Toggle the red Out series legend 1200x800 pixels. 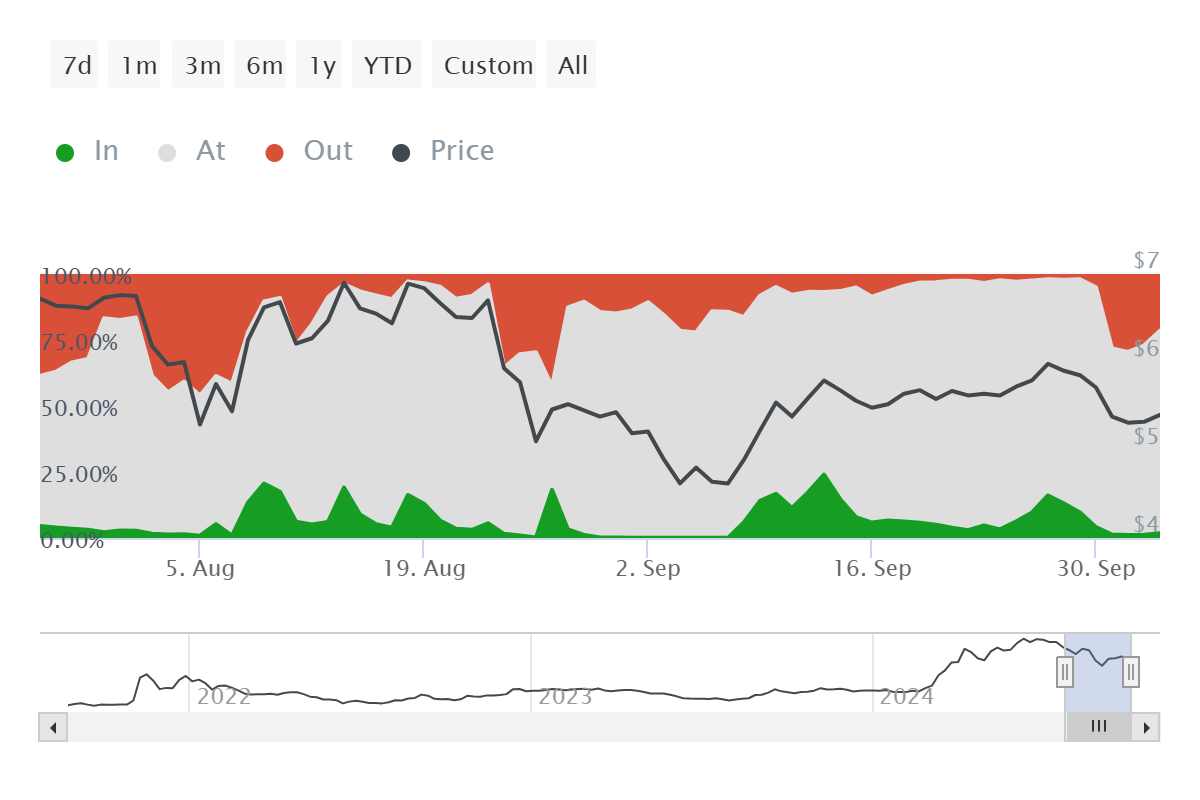pos(309,151)
